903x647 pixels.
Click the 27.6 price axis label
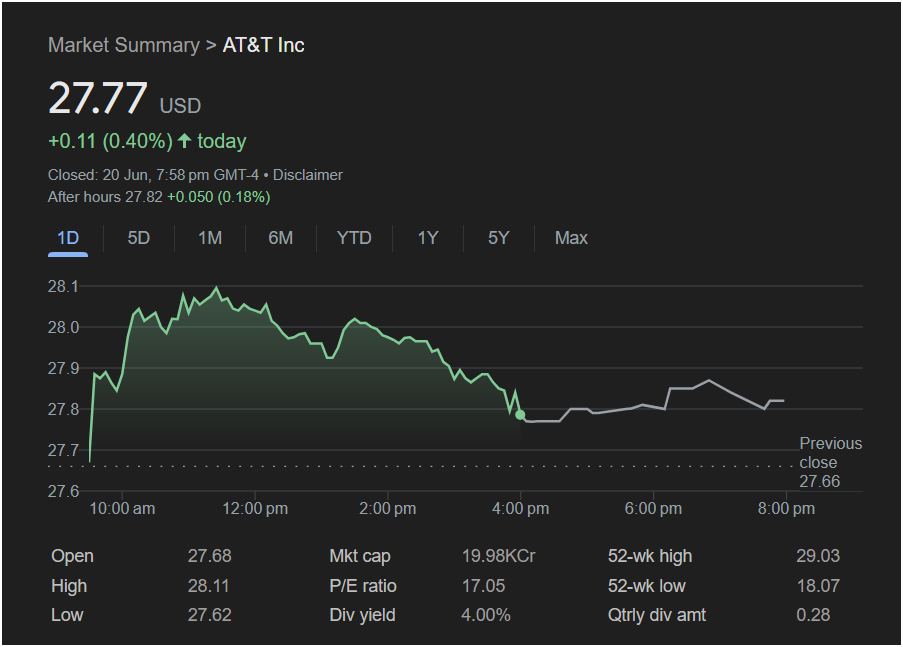tap(63, 491)
